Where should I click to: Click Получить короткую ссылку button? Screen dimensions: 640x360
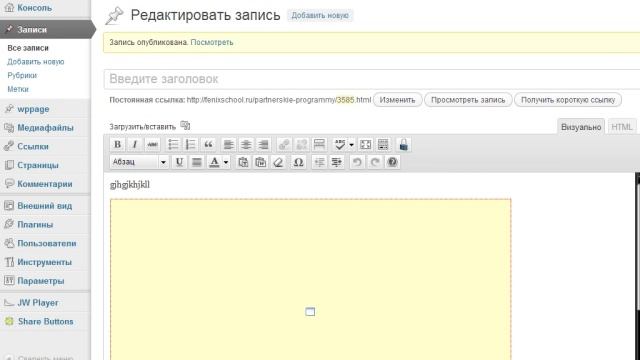point(568,100)
